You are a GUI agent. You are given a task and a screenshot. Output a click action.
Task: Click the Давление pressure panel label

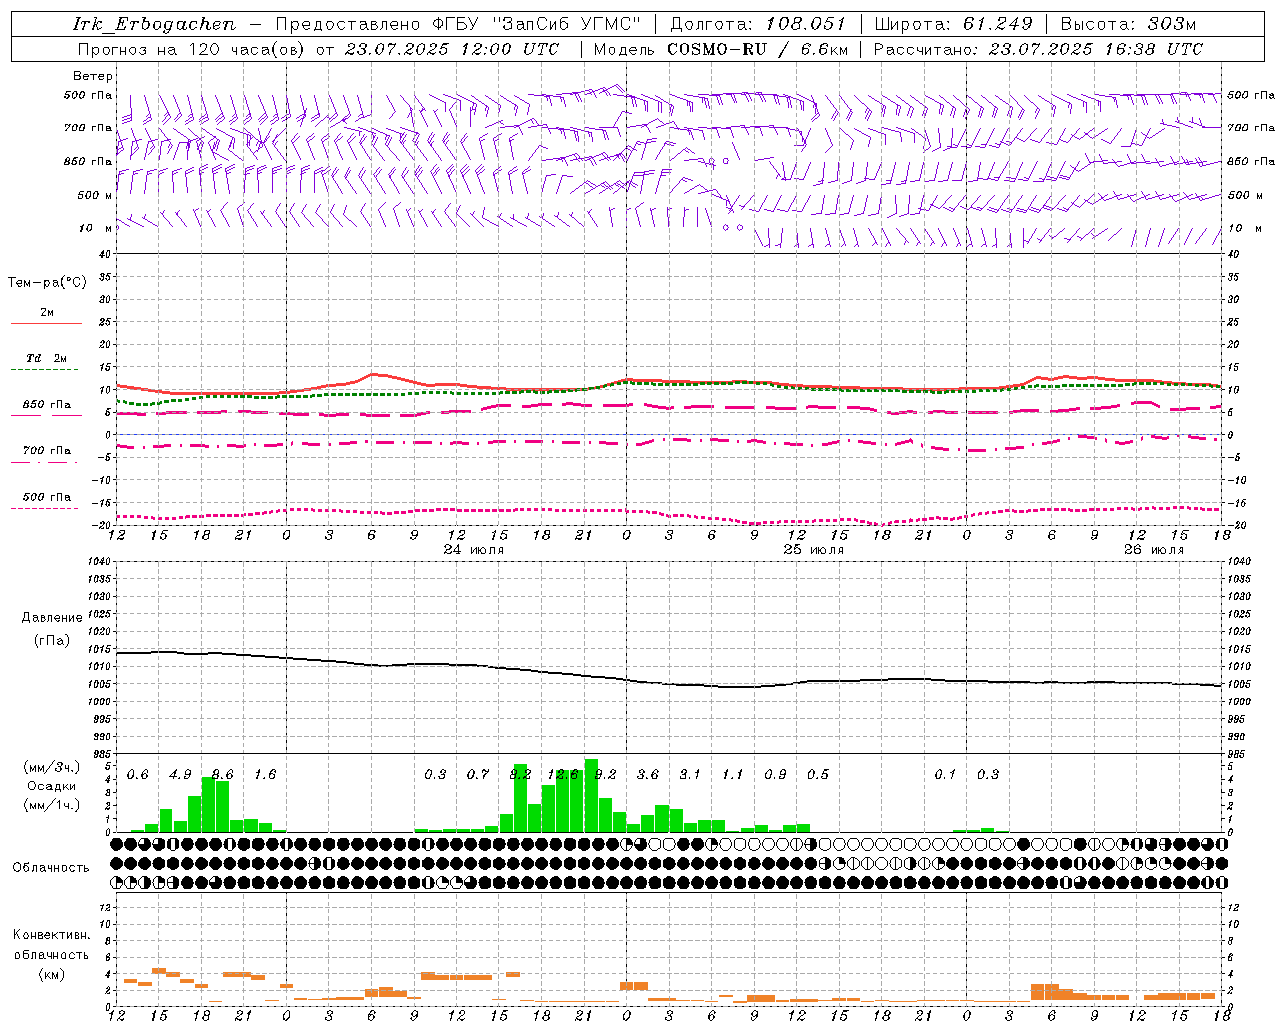click(51, 618)
